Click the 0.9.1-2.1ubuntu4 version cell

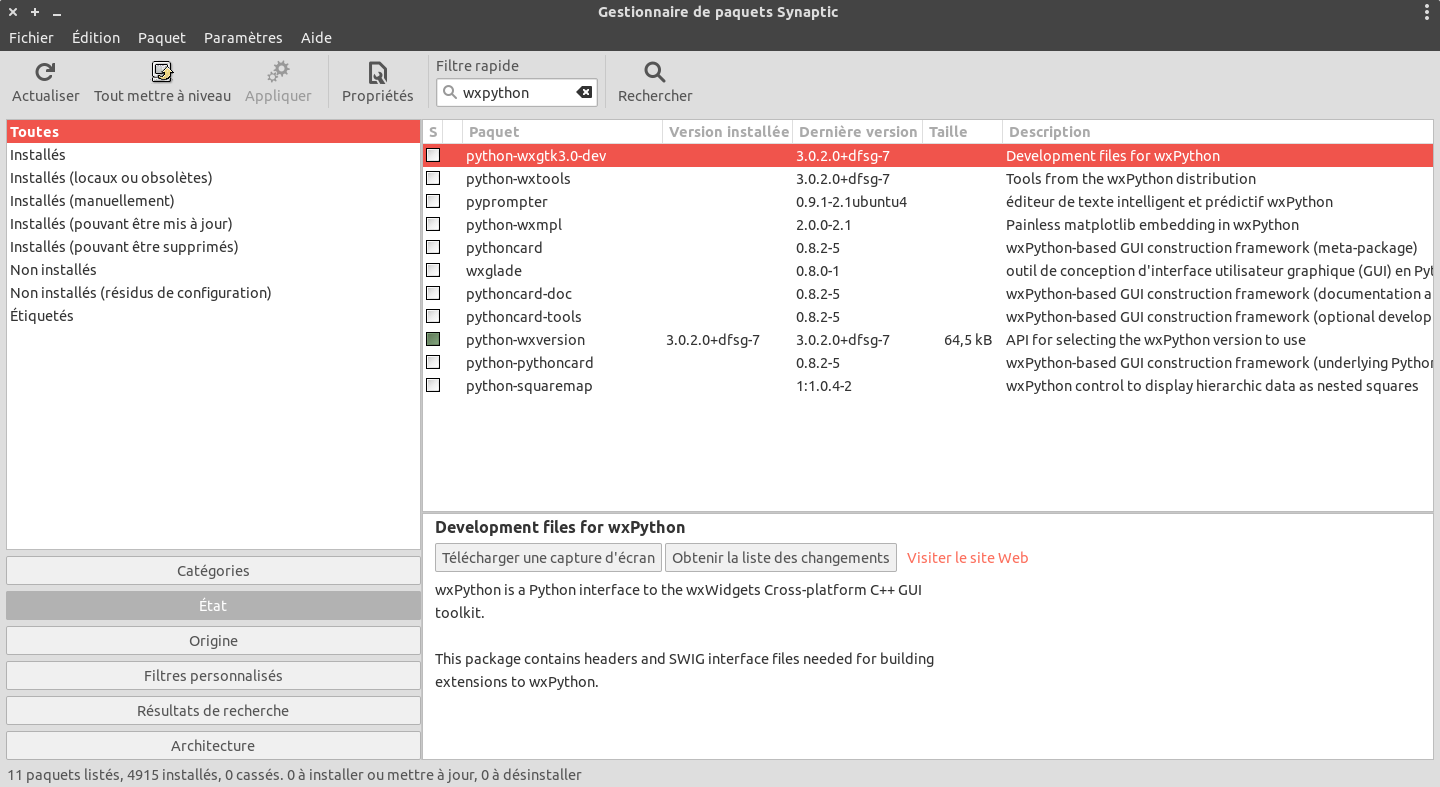tap(852, 202)
